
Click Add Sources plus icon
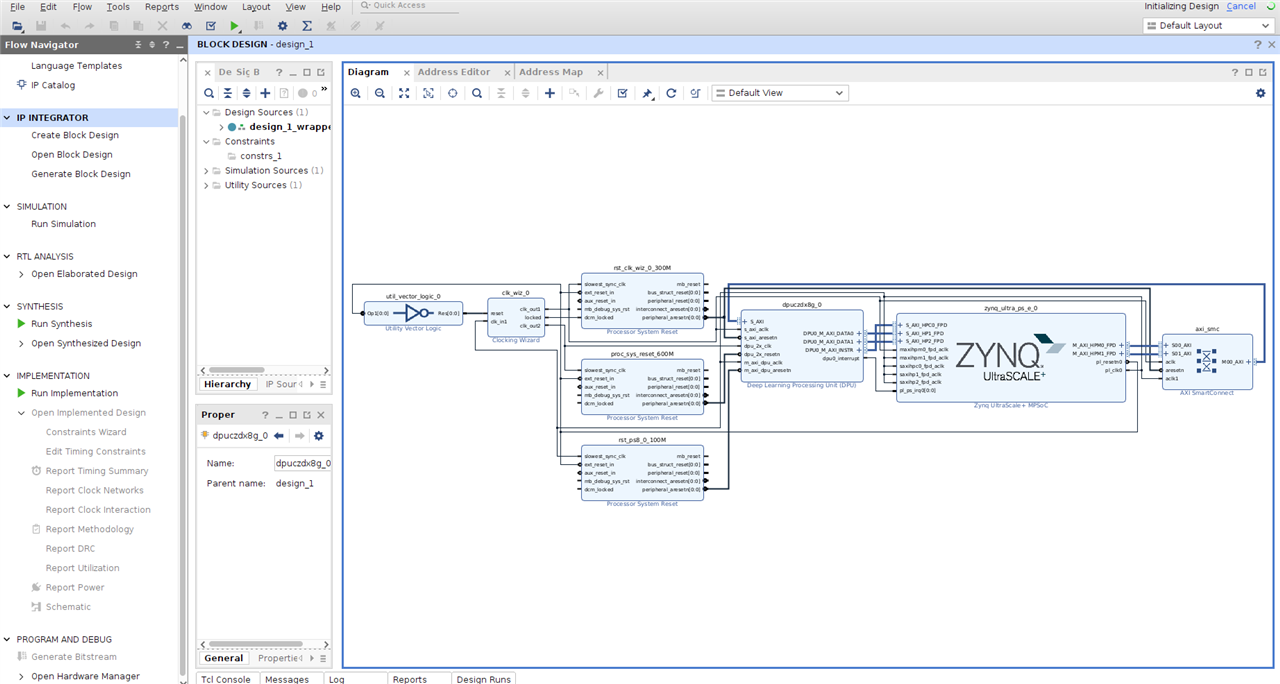click(x=265, y=93)
